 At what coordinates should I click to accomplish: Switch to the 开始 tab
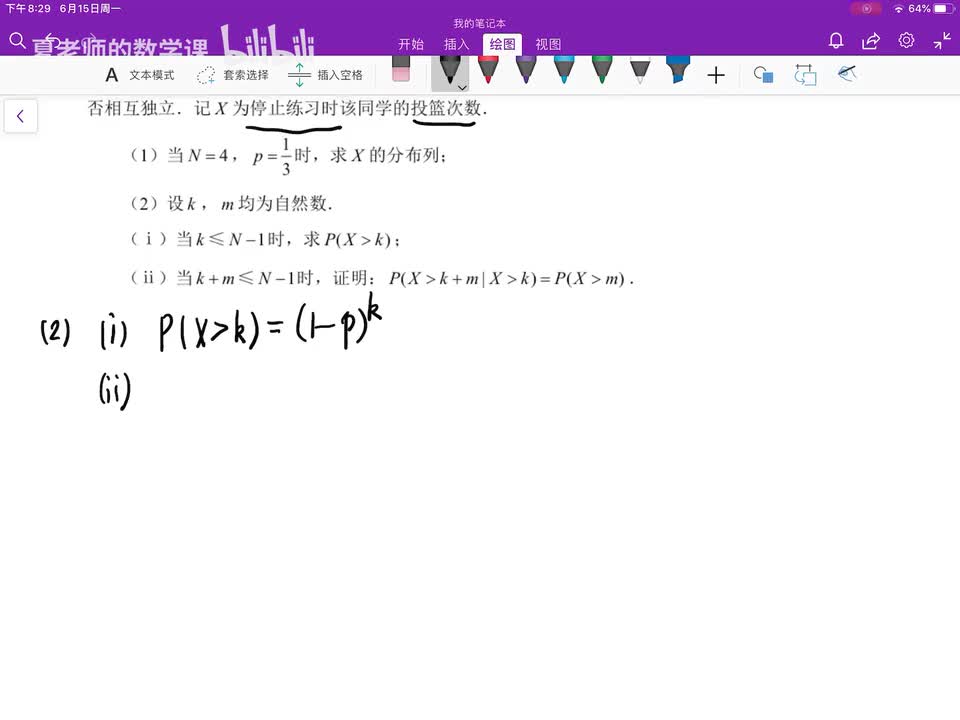click(411, 44)
